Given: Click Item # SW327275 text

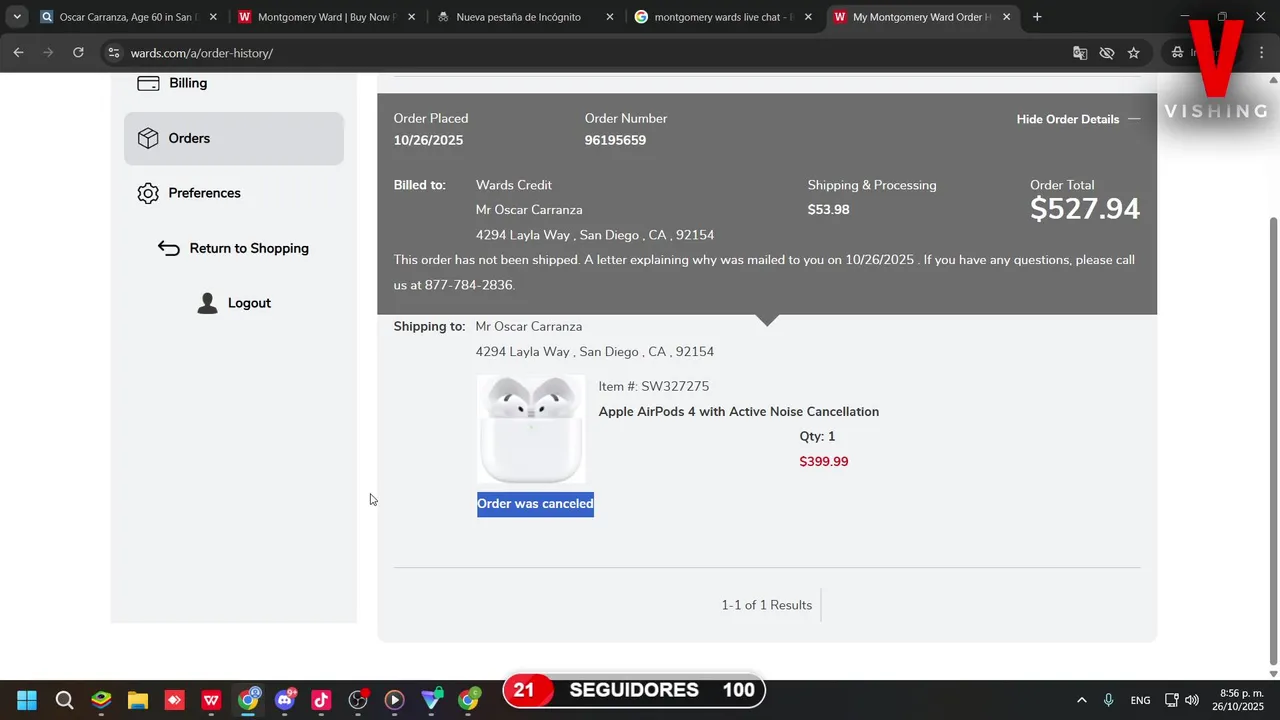Looking at the screenshot, I should tap(654, 387).
